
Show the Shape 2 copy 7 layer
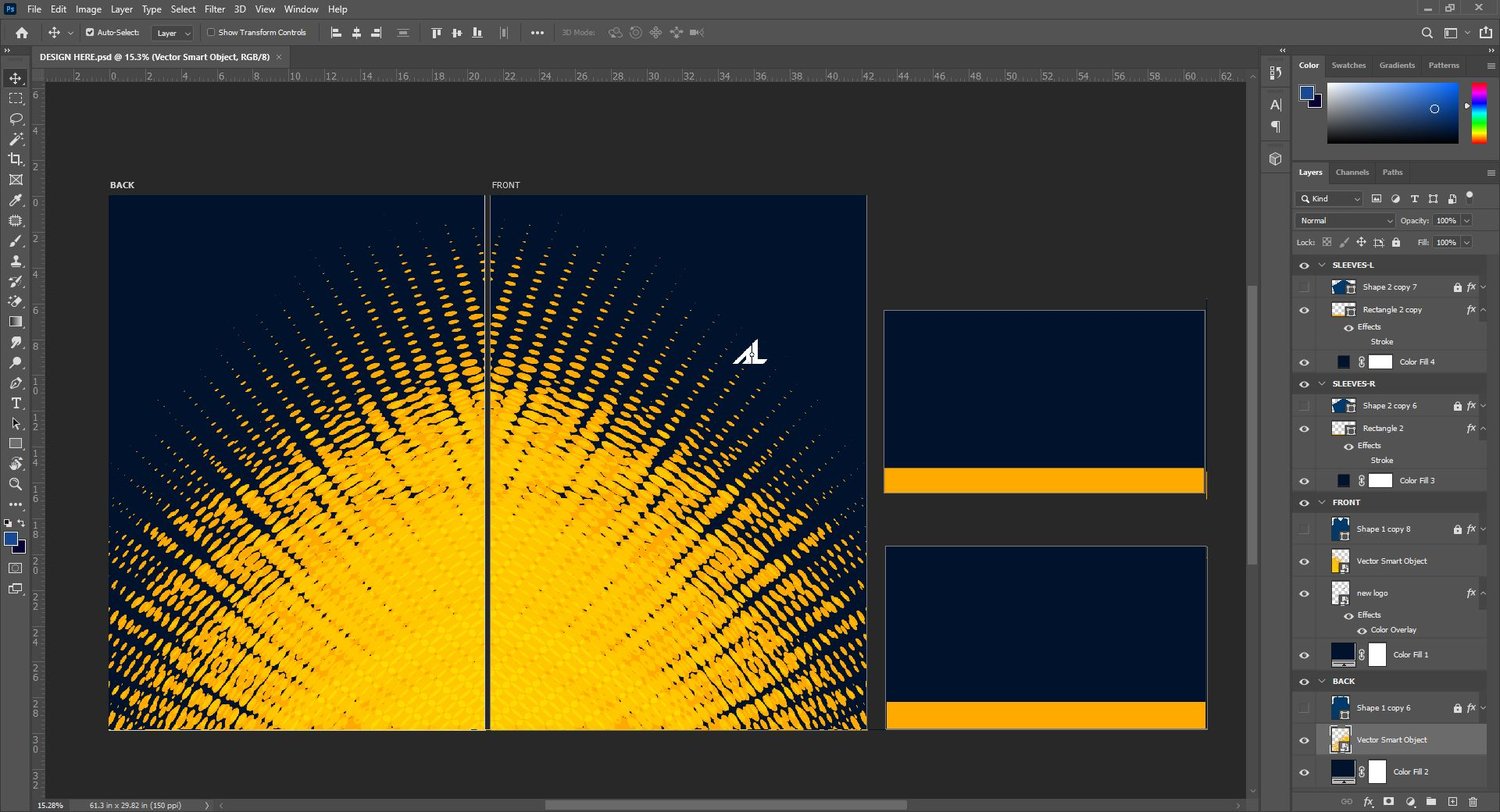pos(1303,287)
